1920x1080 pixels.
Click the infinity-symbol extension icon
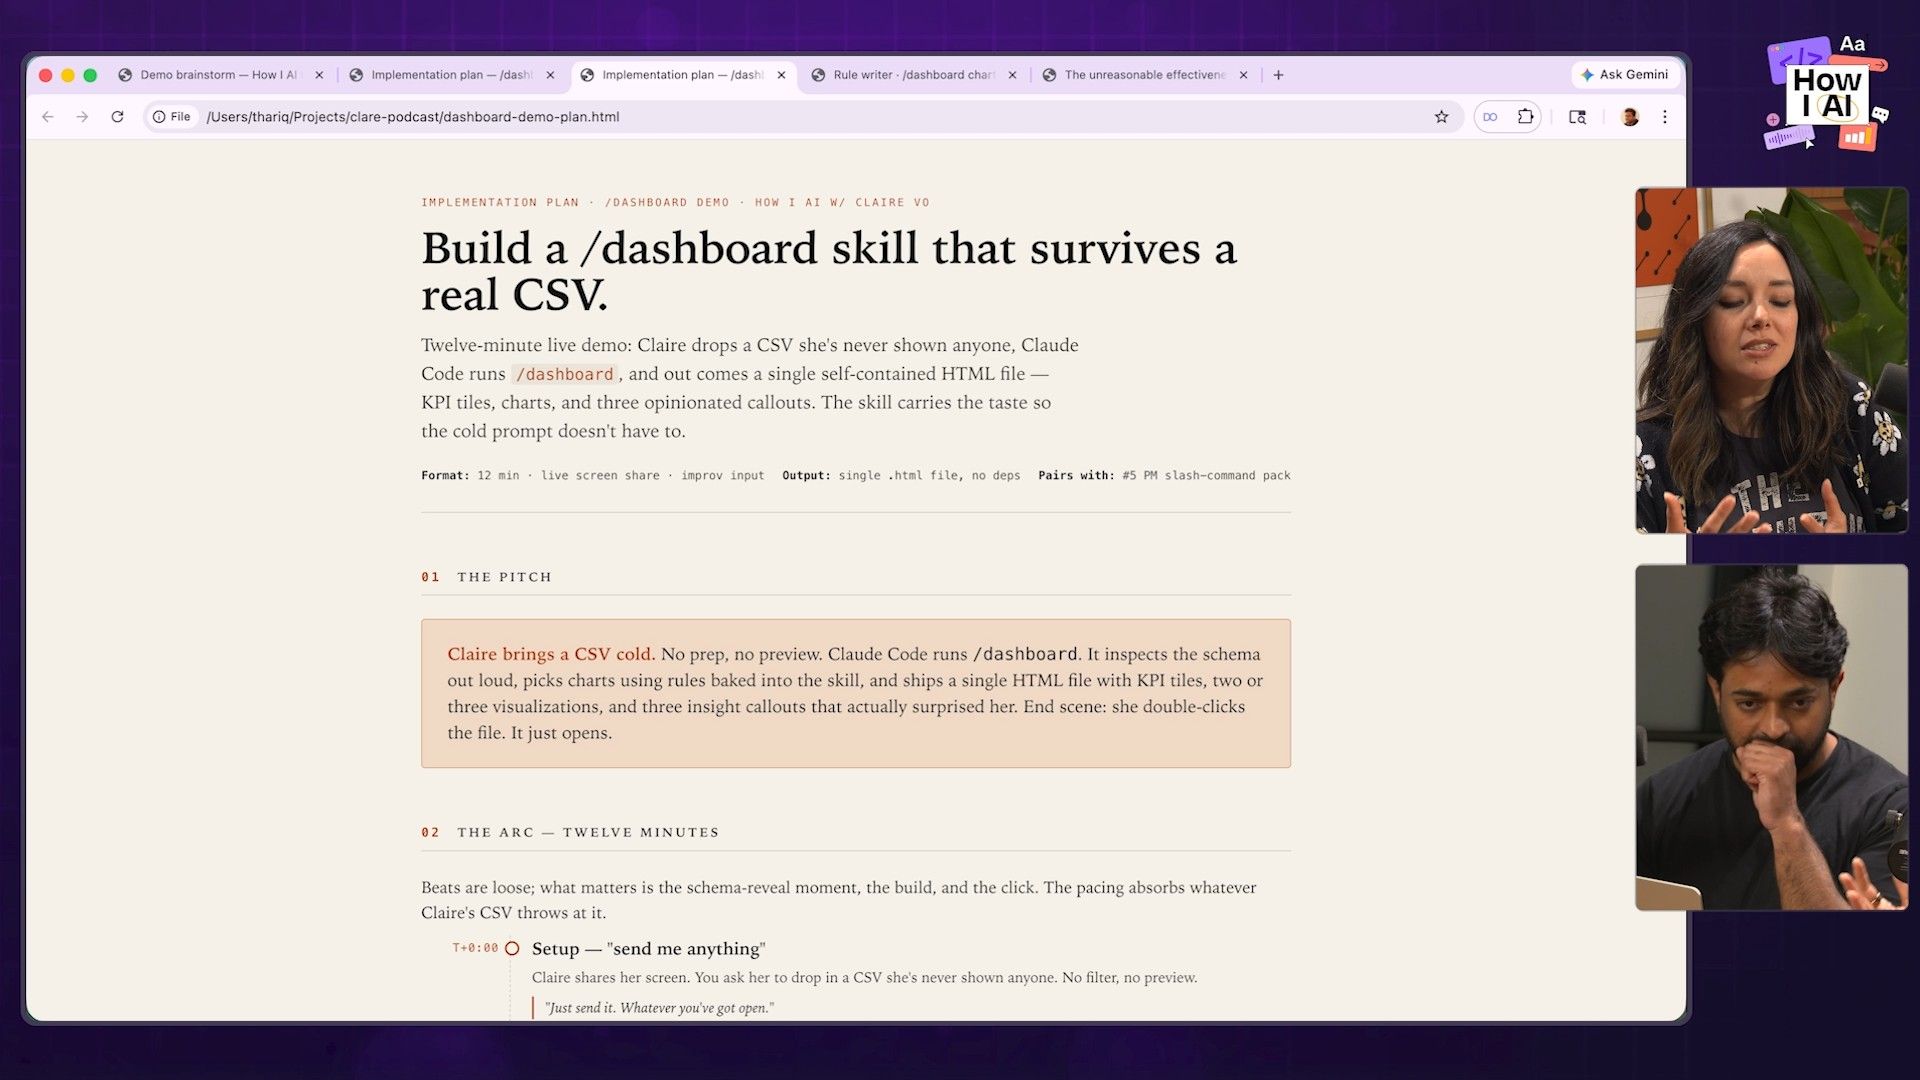coord(1490,117)
